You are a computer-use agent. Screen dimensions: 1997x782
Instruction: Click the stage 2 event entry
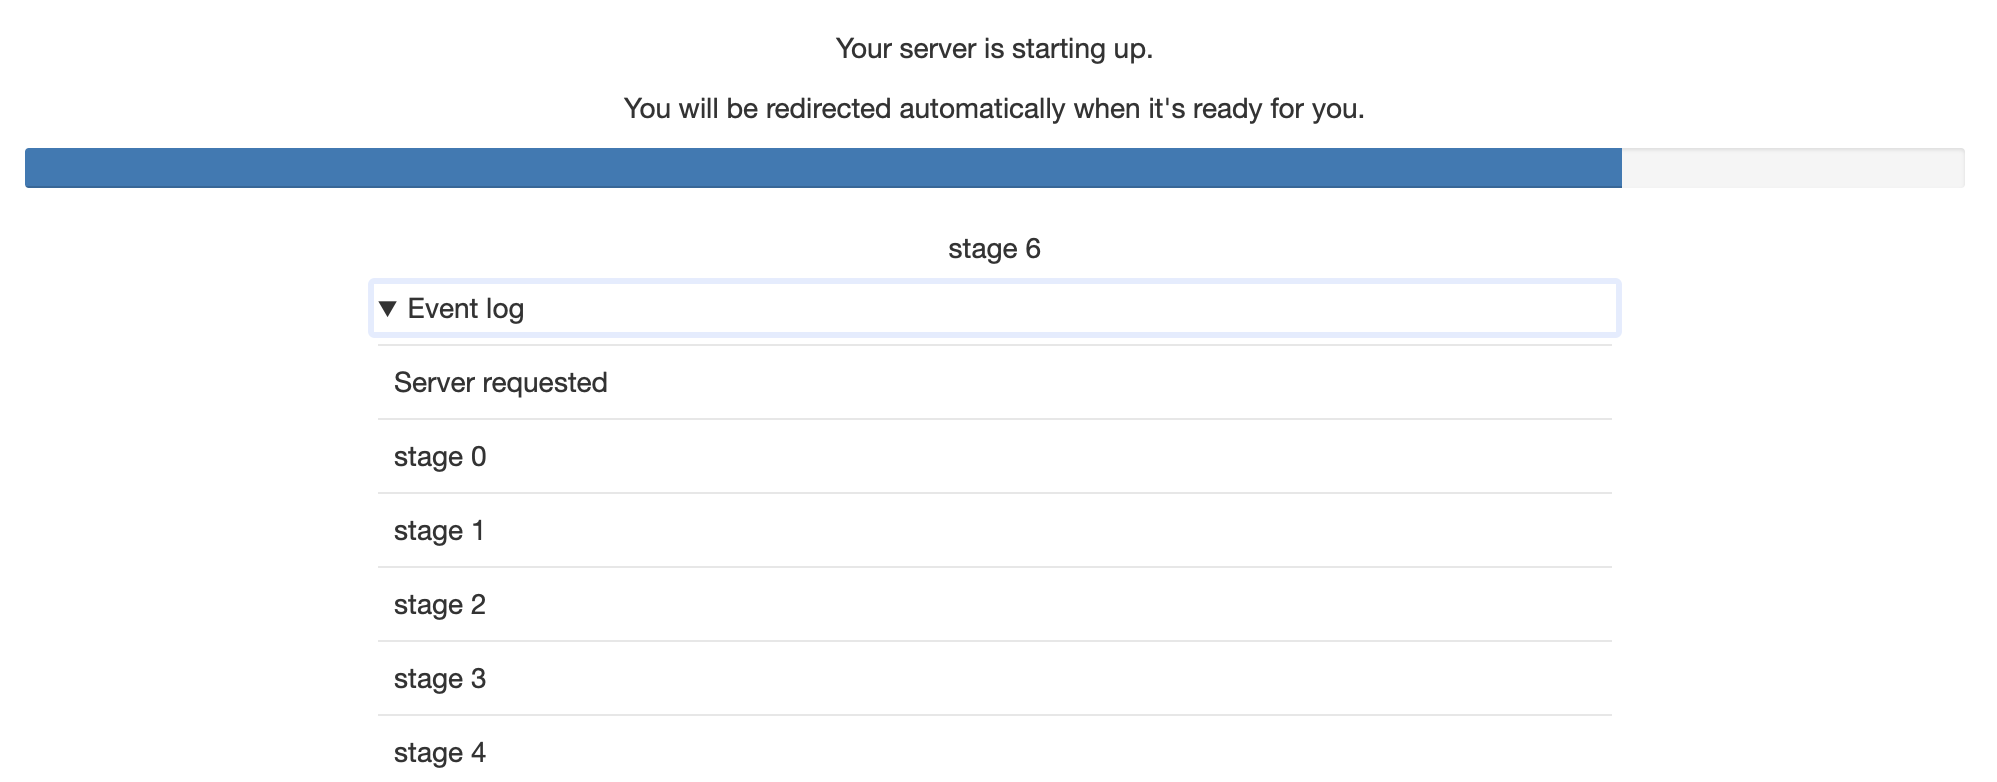coord(440,604)
